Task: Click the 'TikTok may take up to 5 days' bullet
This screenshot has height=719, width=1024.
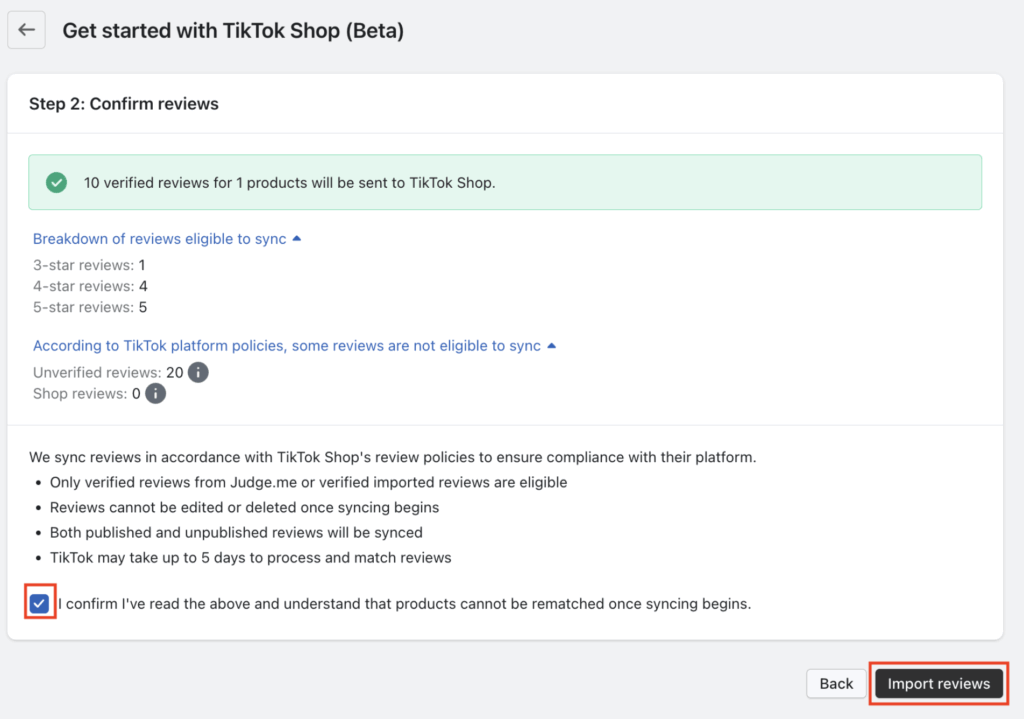Action: (x=250, y=557)
